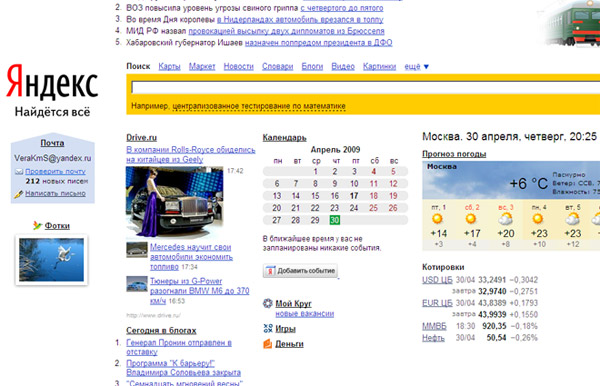Open the Видео tab
This screenshot has width=600, height=386.
[343, 67]
